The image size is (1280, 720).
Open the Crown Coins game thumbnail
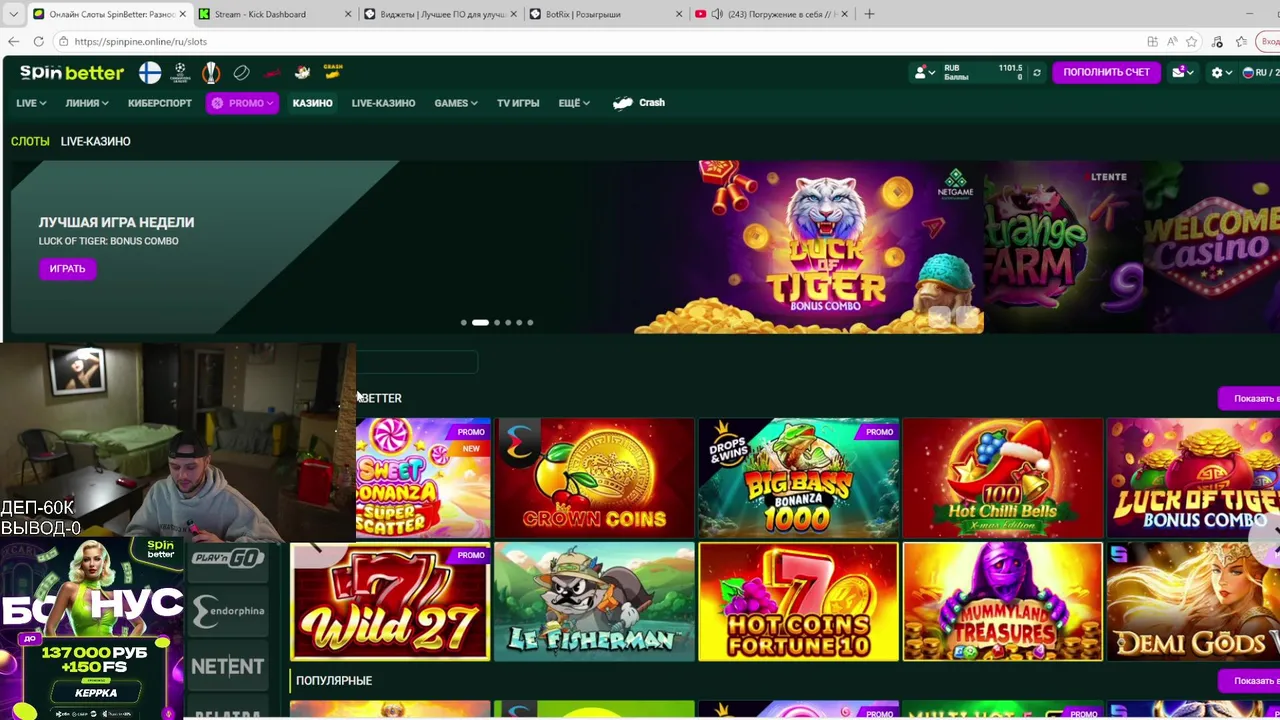point(594,478)
